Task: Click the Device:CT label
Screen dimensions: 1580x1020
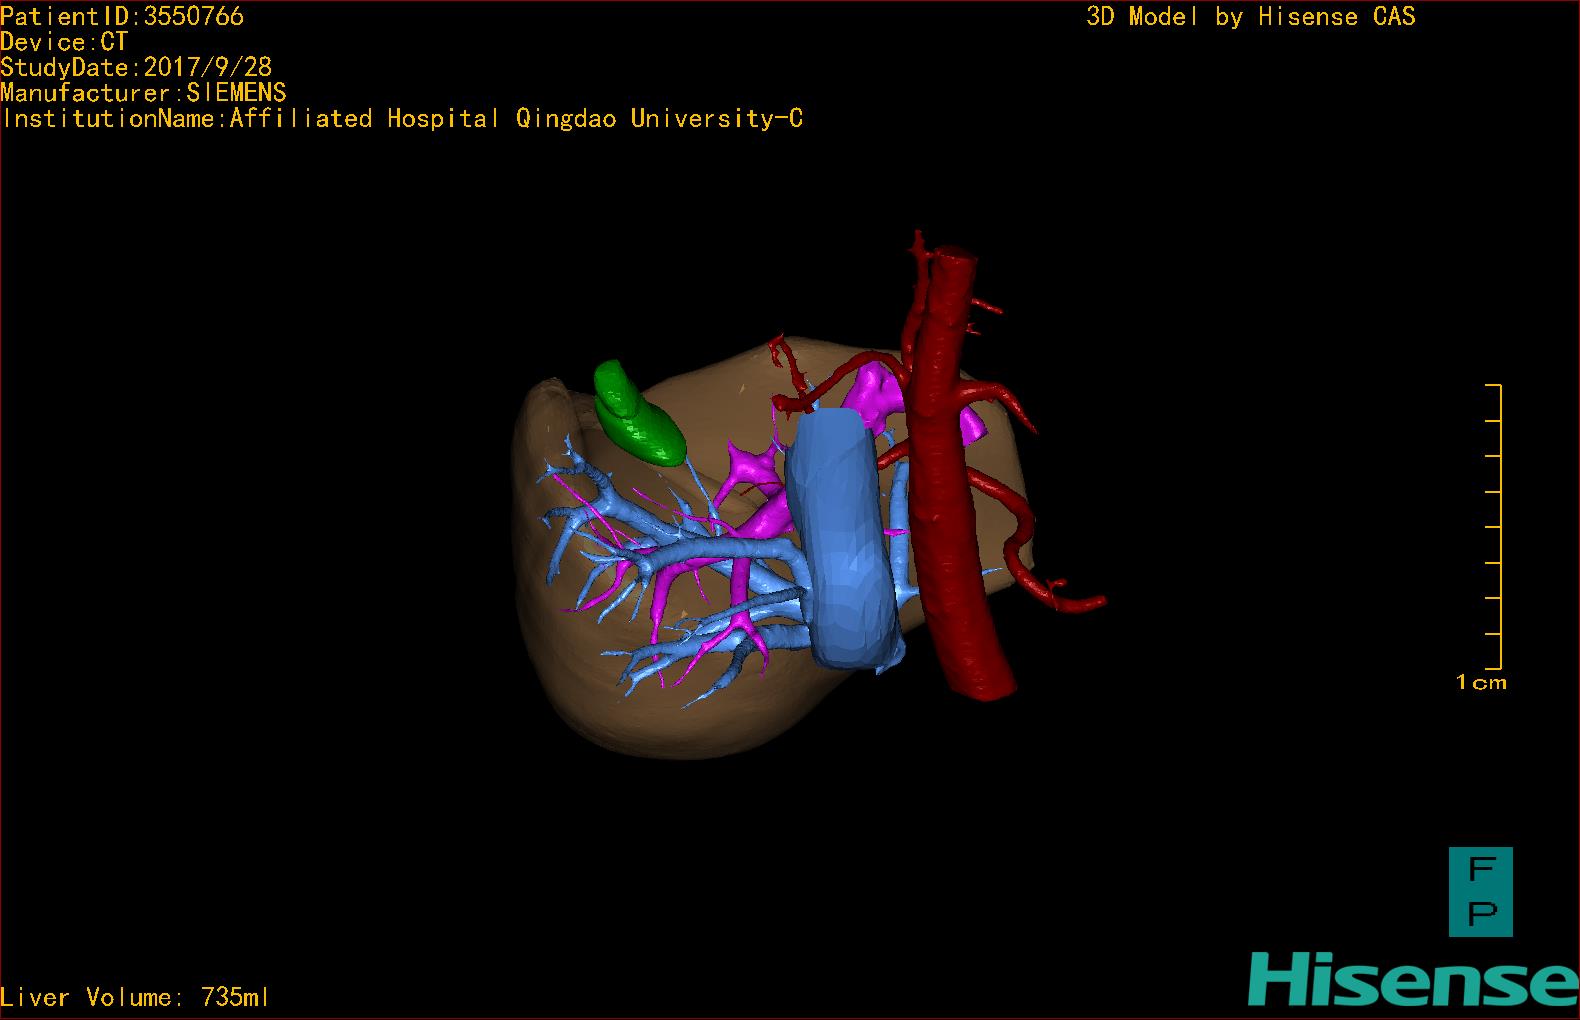Action: (x=64, y=42)
